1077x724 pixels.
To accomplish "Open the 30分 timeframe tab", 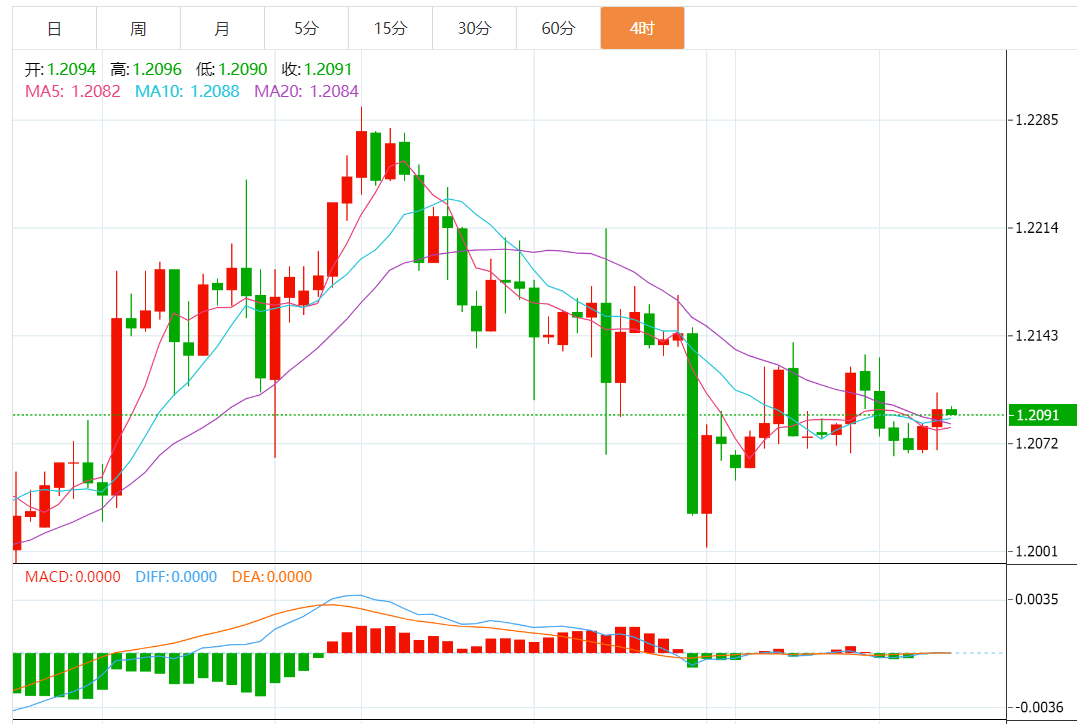I will (x=475, y=28).
